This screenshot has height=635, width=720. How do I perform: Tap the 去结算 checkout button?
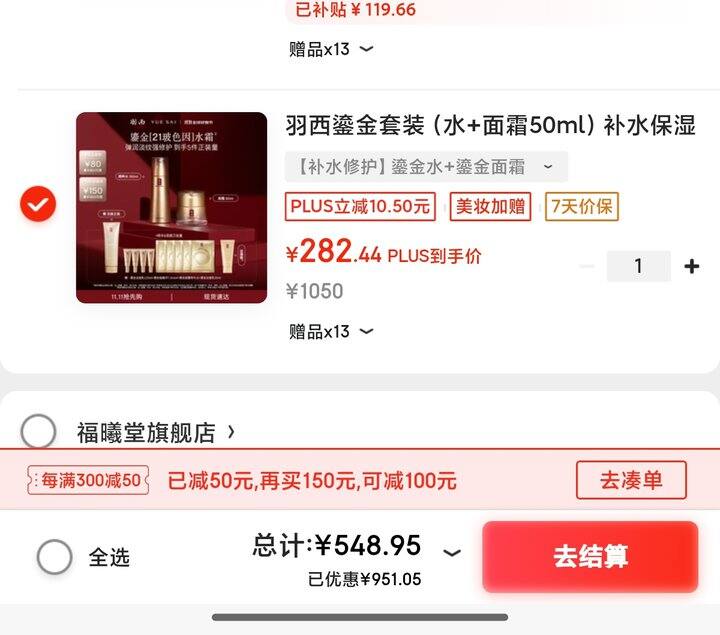coord(590,556)
